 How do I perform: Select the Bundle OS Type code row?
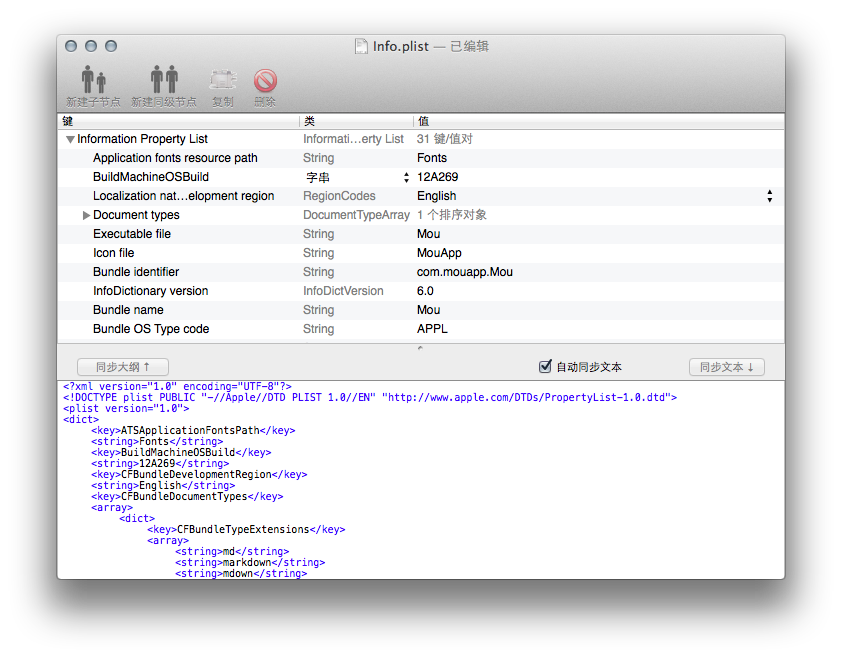(421, 329)
